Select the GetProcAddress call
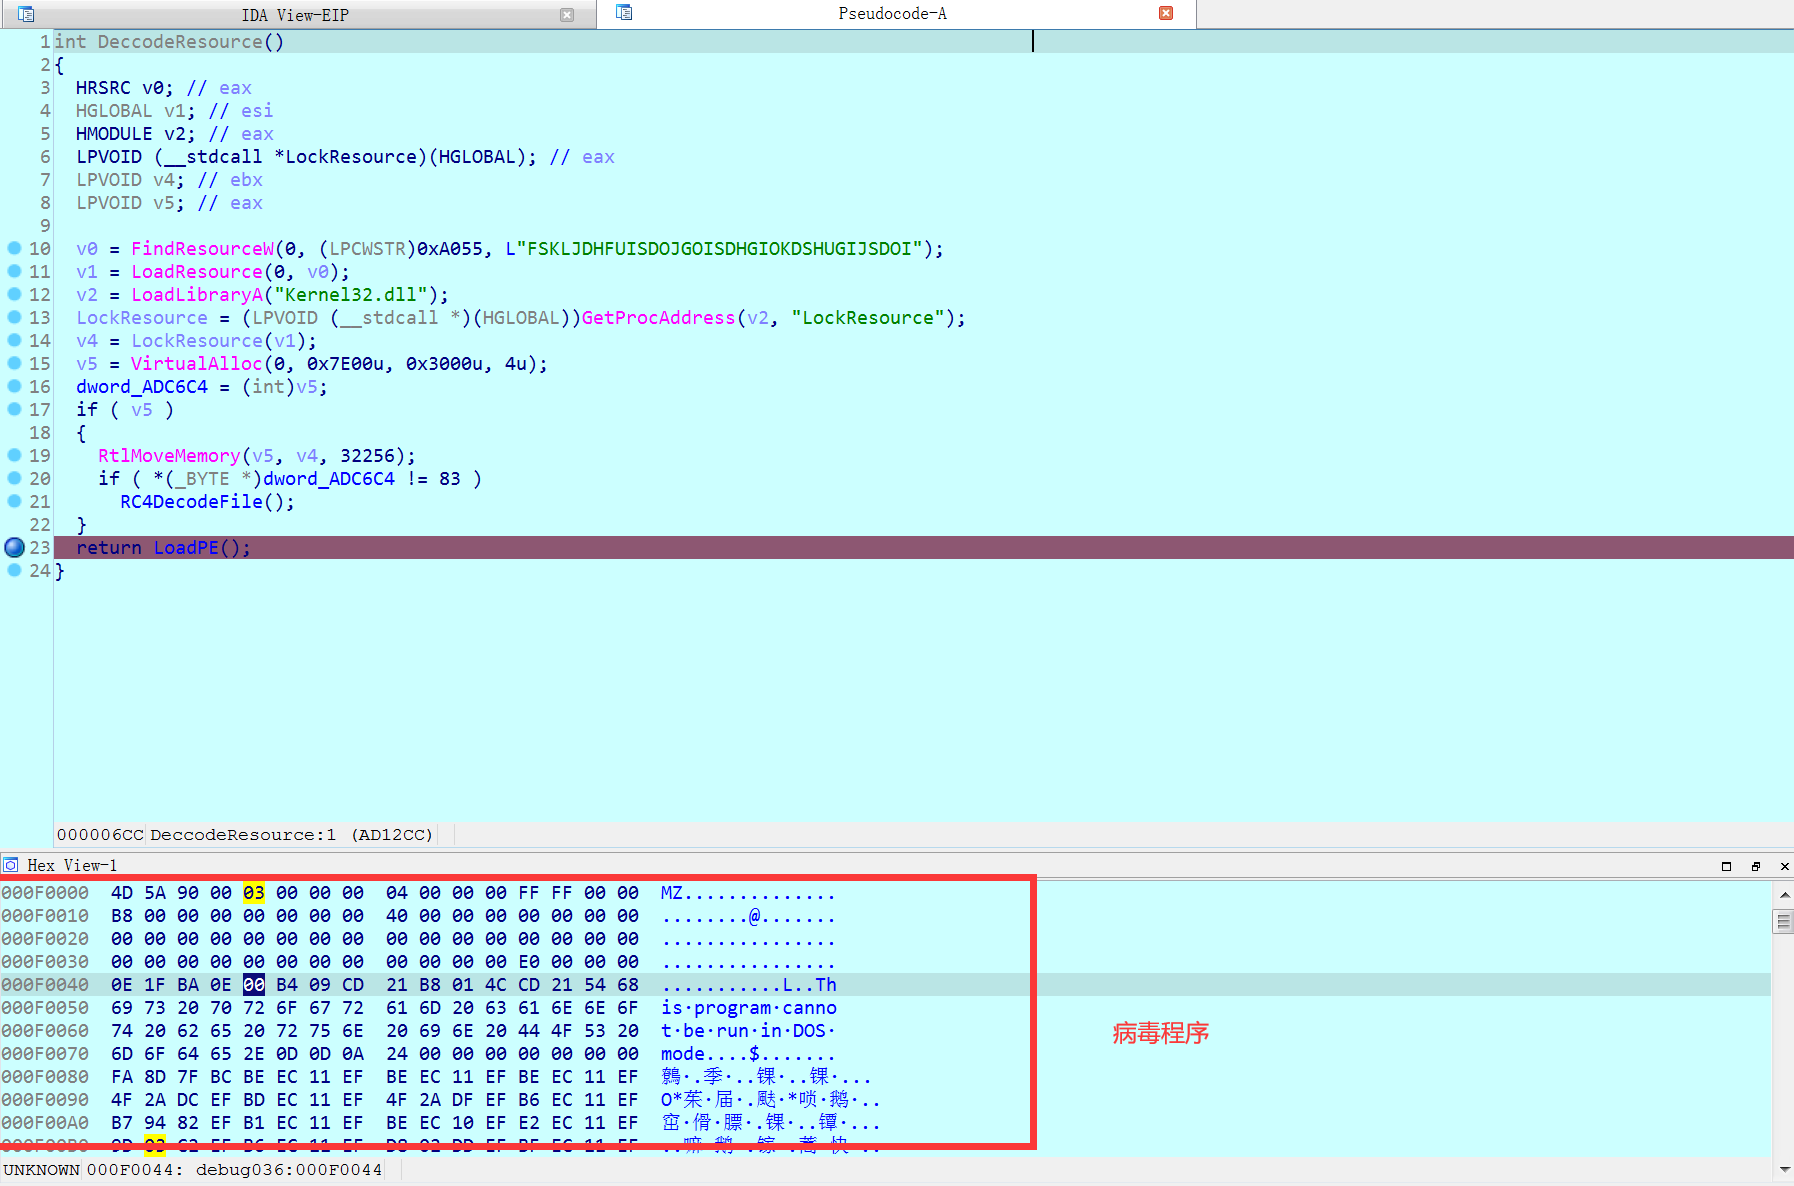The width and height of the screenshot is (1794, 1186). [658, 318]
